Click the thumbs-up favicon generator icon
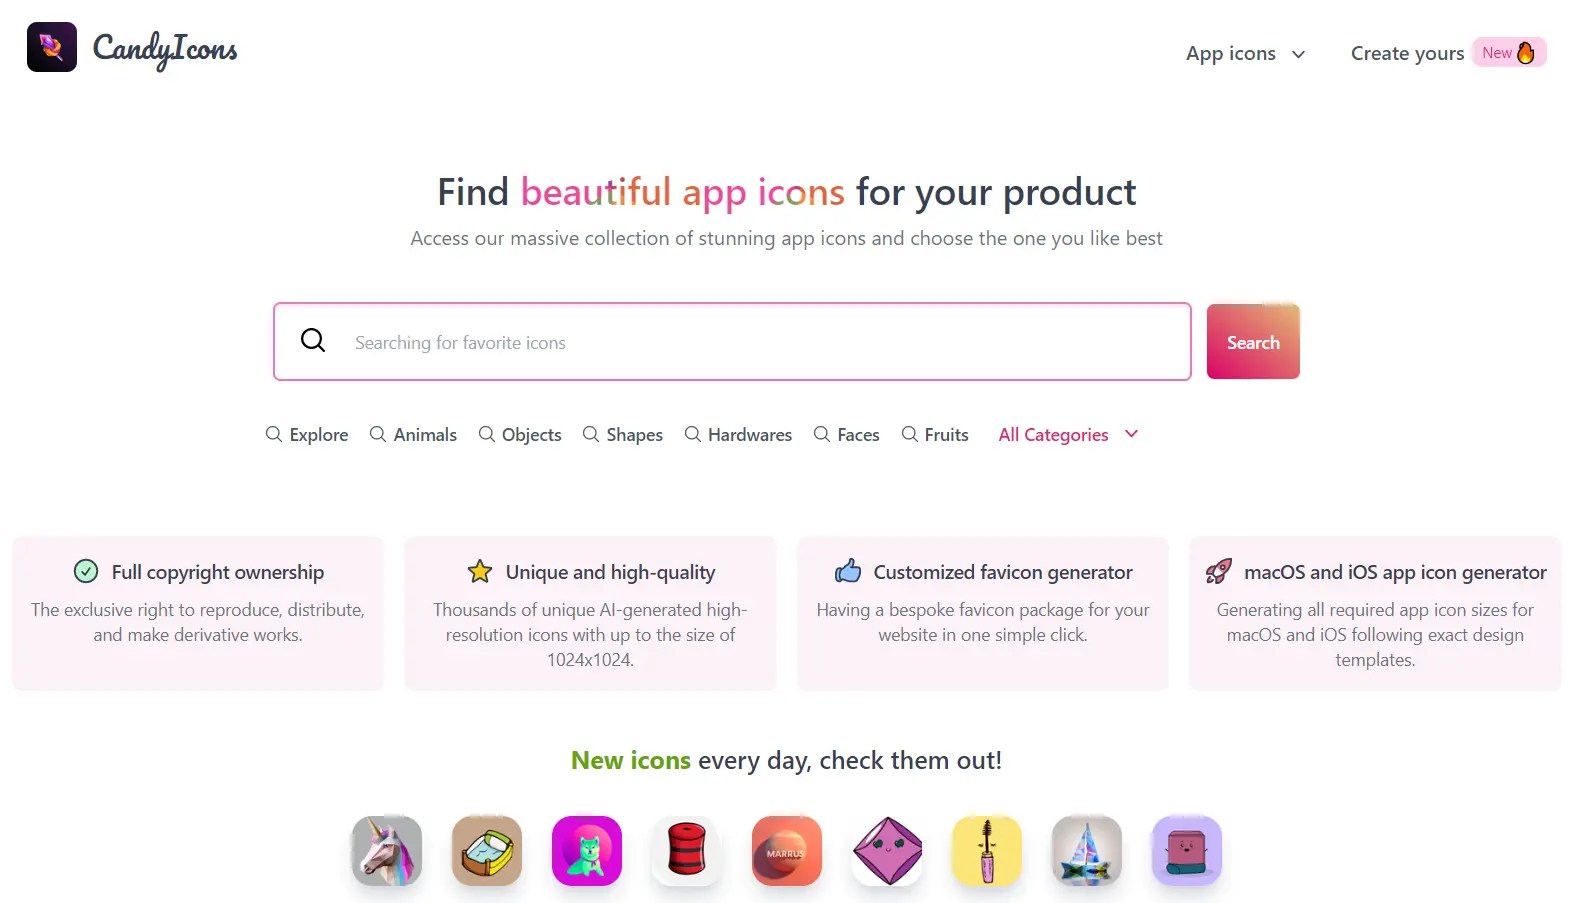 click(847, 571)
